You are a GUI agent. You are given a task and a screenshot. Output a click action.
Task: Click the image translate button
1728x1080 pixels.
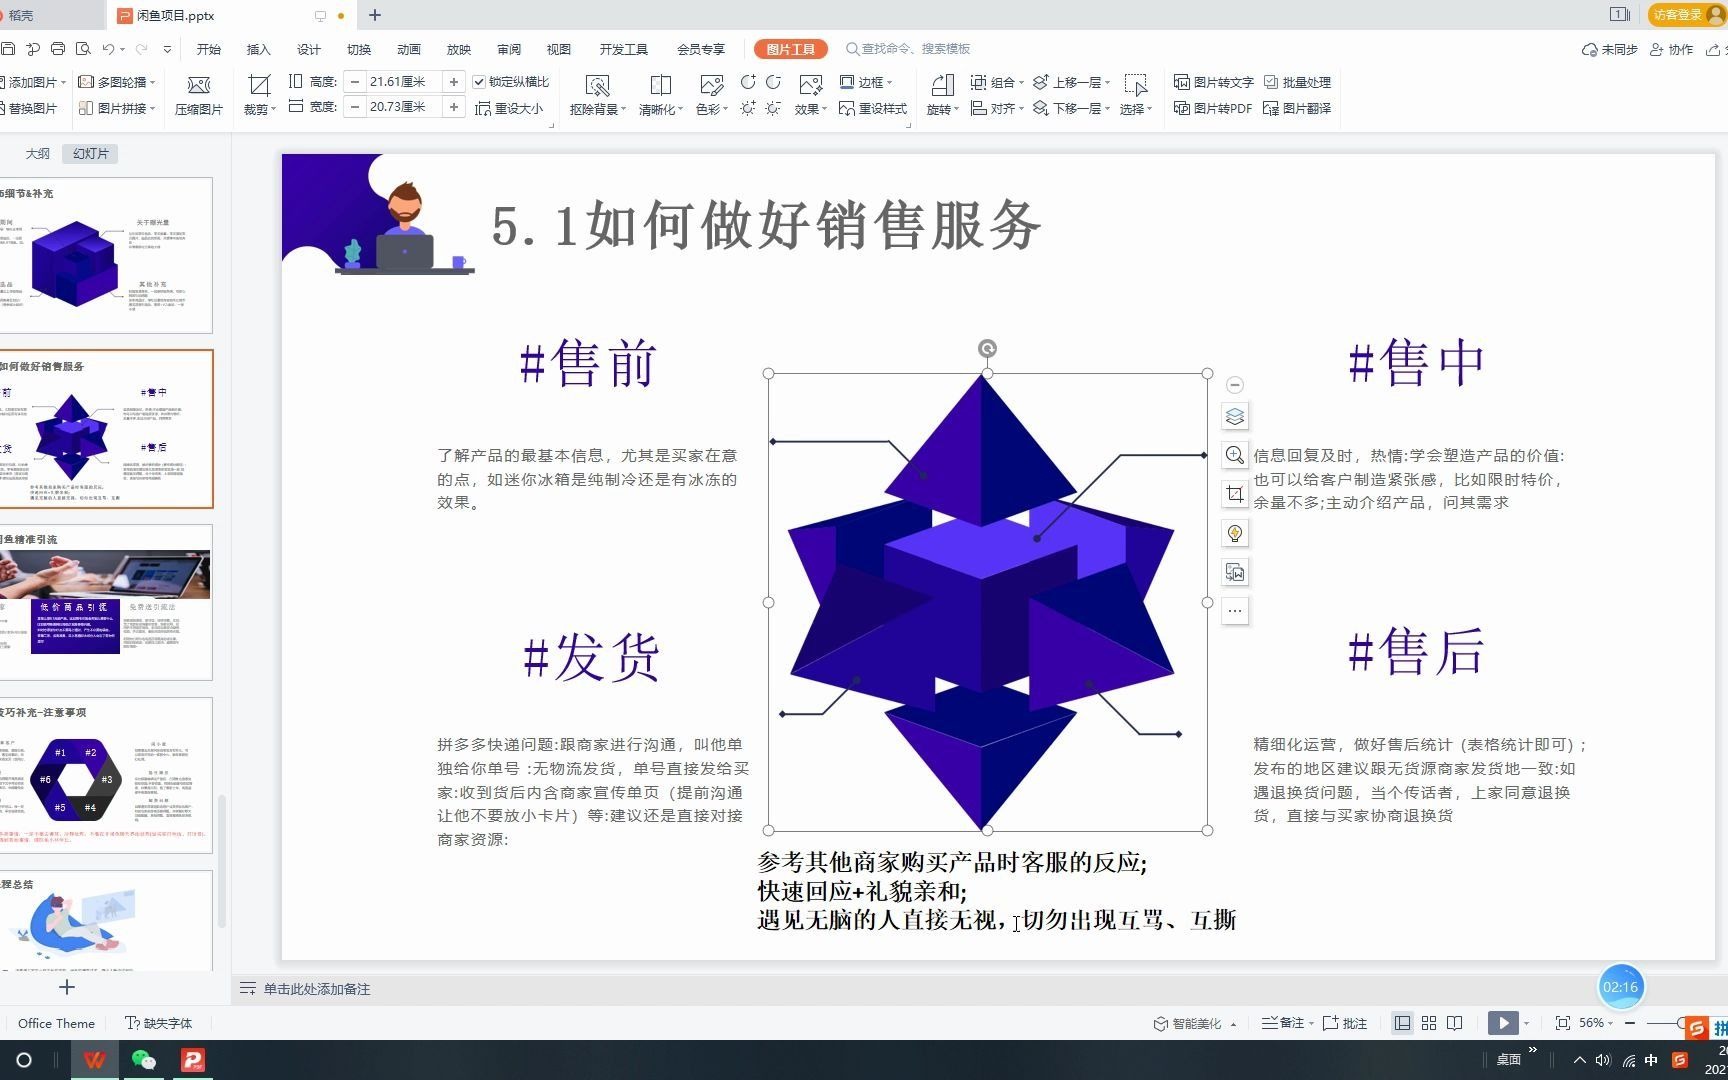1297,108
